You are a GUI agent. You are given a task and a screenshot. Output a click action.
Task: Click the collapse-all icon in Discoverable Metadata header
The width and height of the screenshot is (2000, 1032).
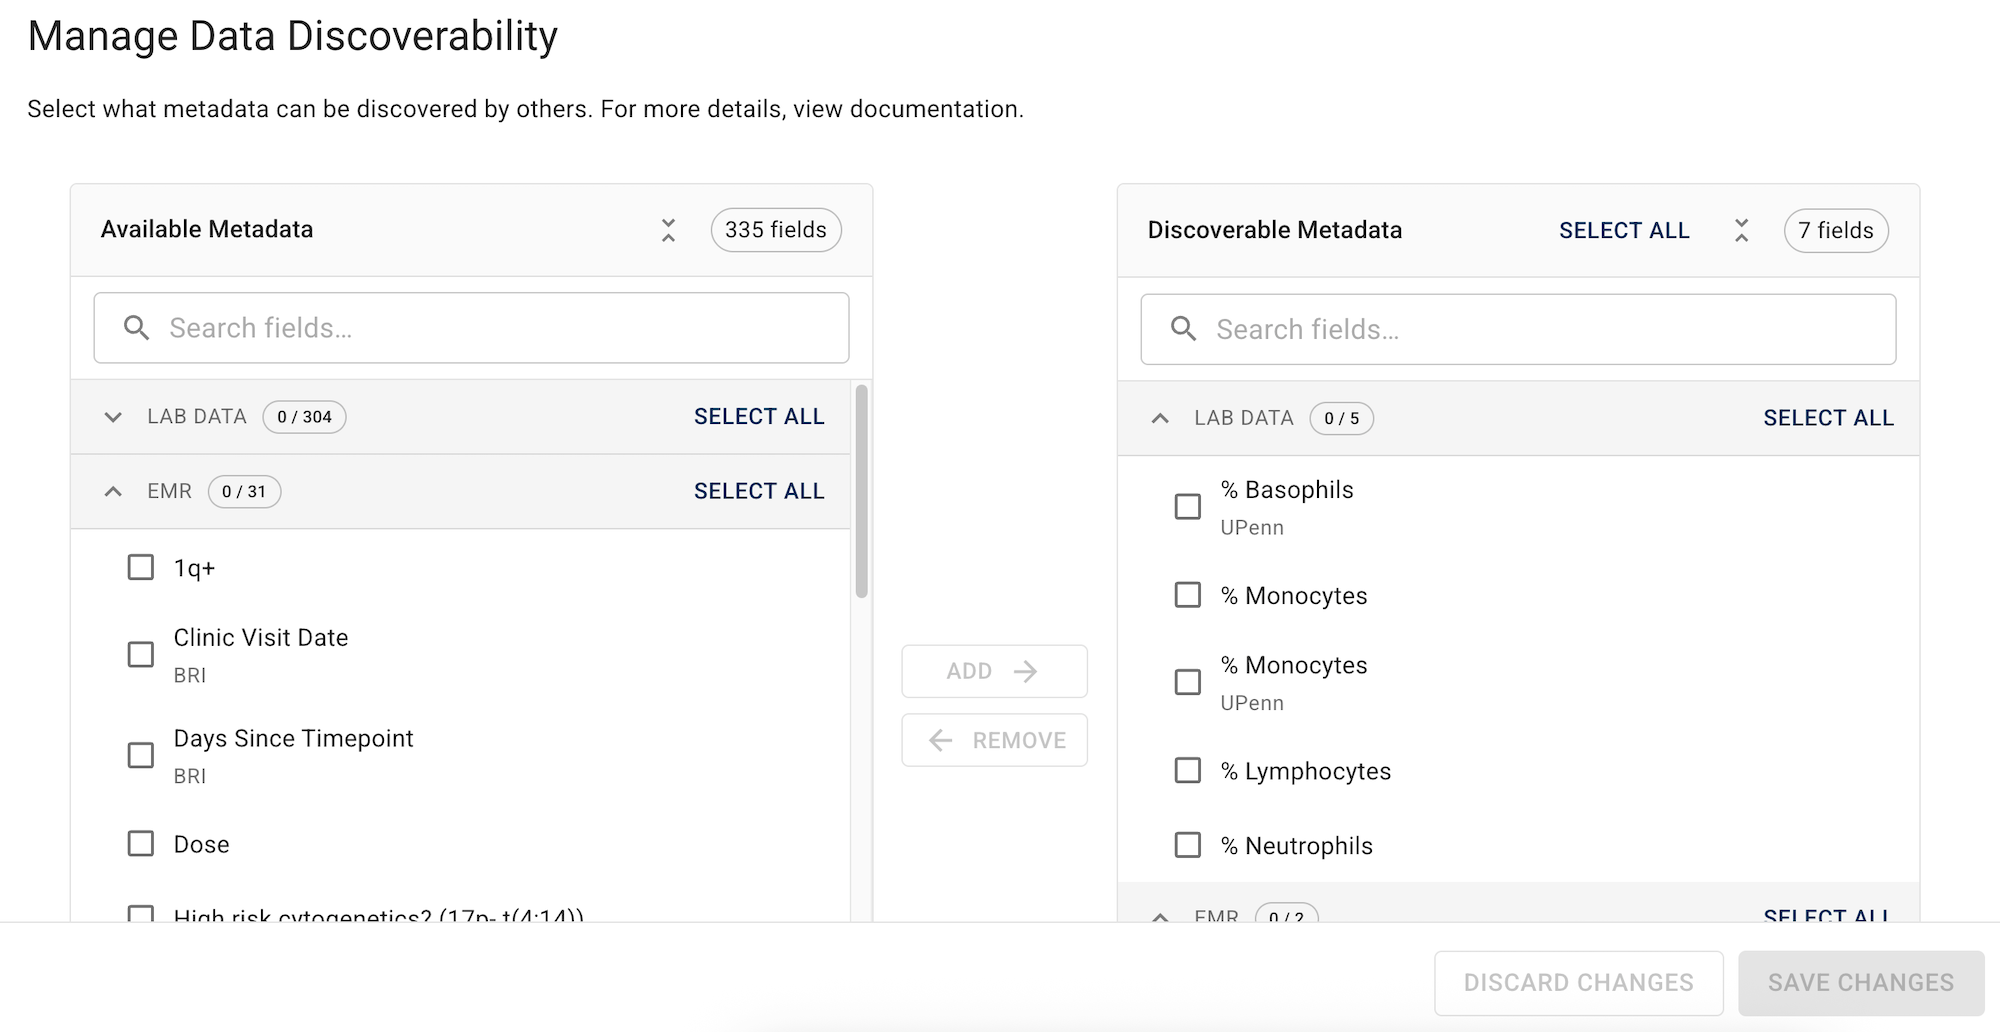tap(1741, 231)
